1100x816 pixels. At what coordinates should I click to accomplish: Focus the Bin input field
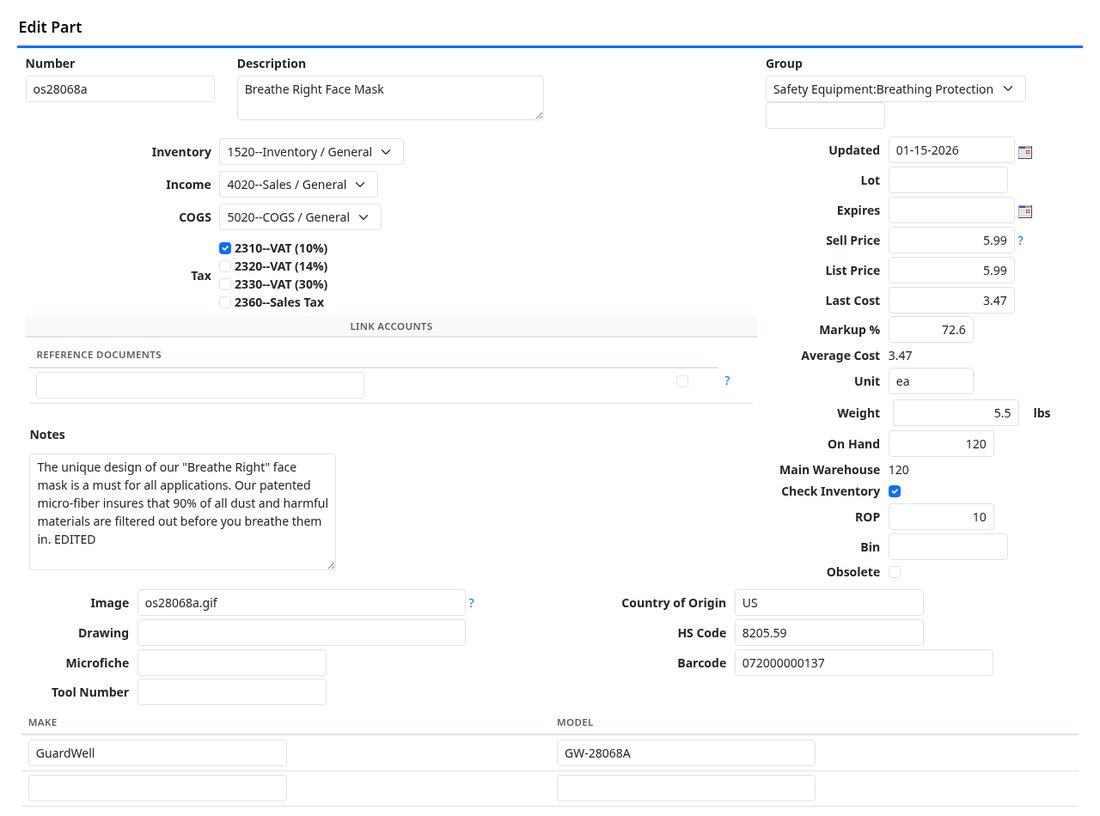point(948,547)
